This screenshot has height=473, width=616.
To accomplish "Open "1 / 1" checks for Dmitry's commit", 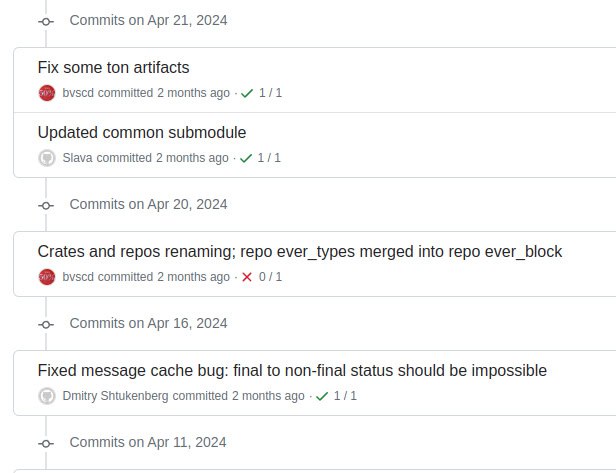I will point(345,396).
